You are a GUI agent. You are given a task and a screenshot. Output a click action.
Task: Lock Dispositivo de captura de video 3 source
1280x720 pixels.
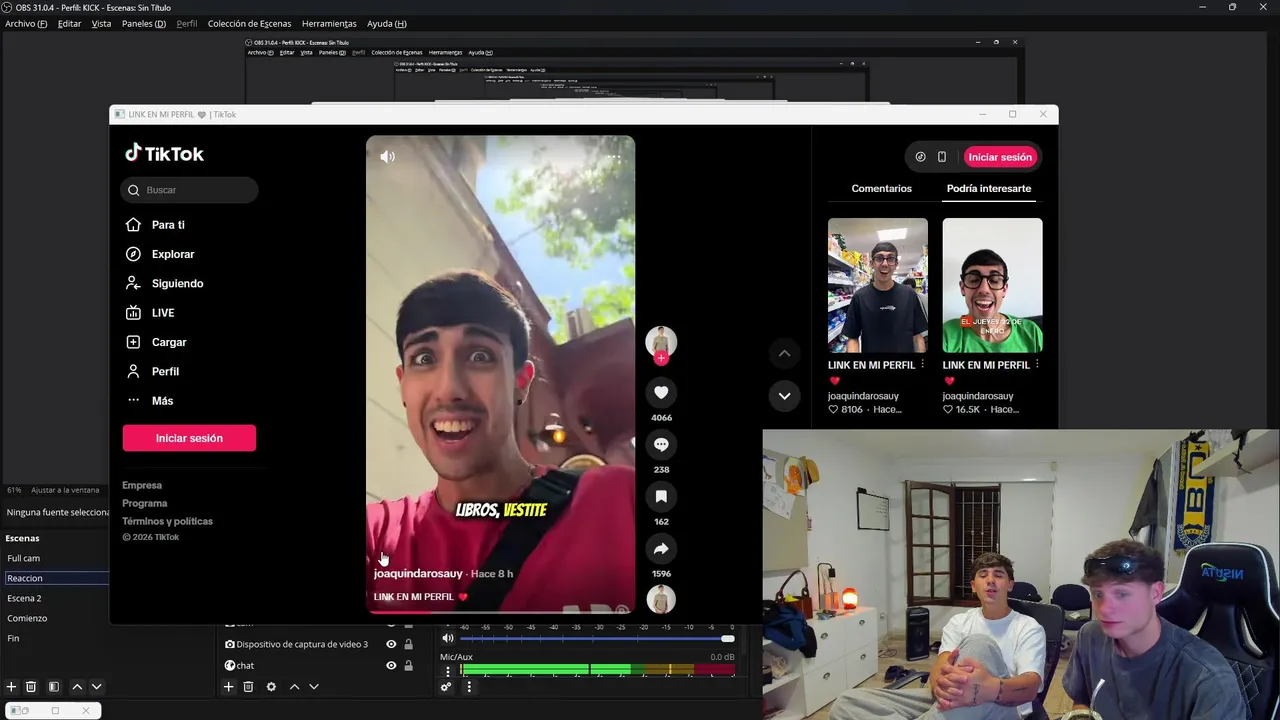pos(408,645)
